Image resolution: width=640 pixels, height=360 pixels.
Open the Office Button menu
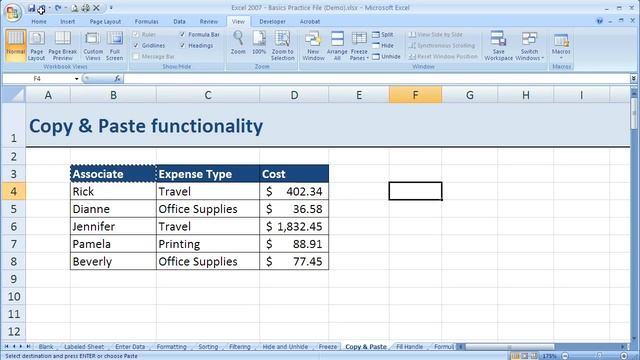point(12,12)
